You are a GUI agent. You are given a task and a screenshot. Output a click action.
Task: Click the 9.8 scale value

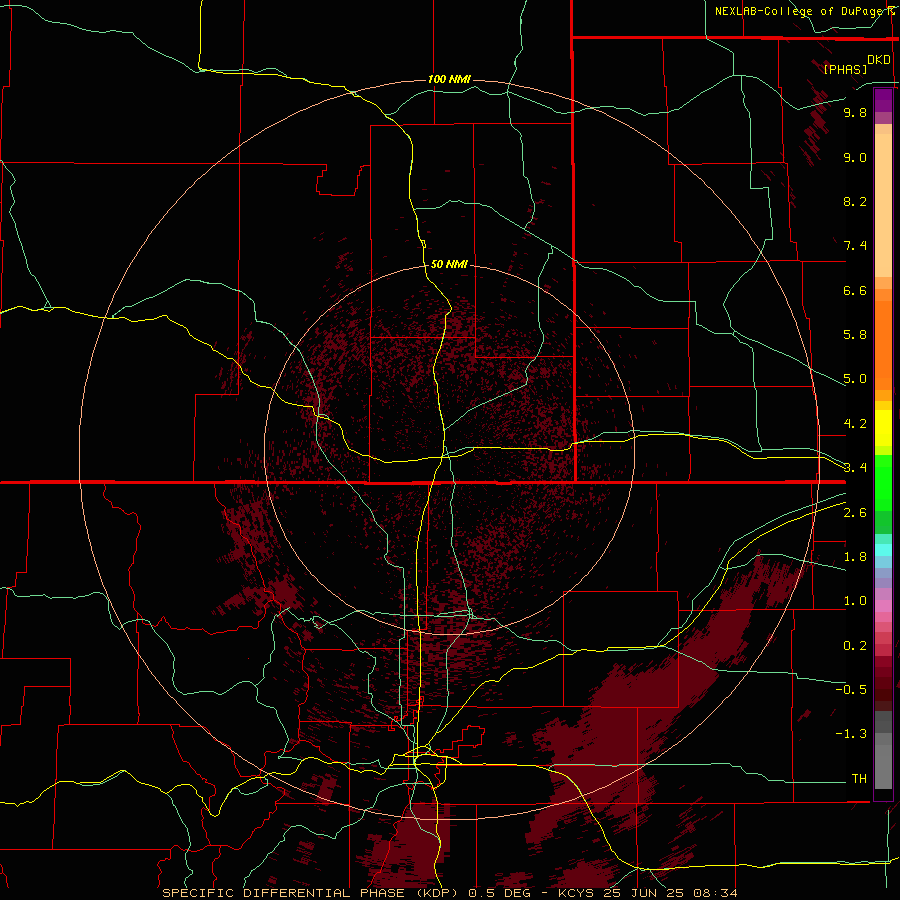[x=855, y=112]
